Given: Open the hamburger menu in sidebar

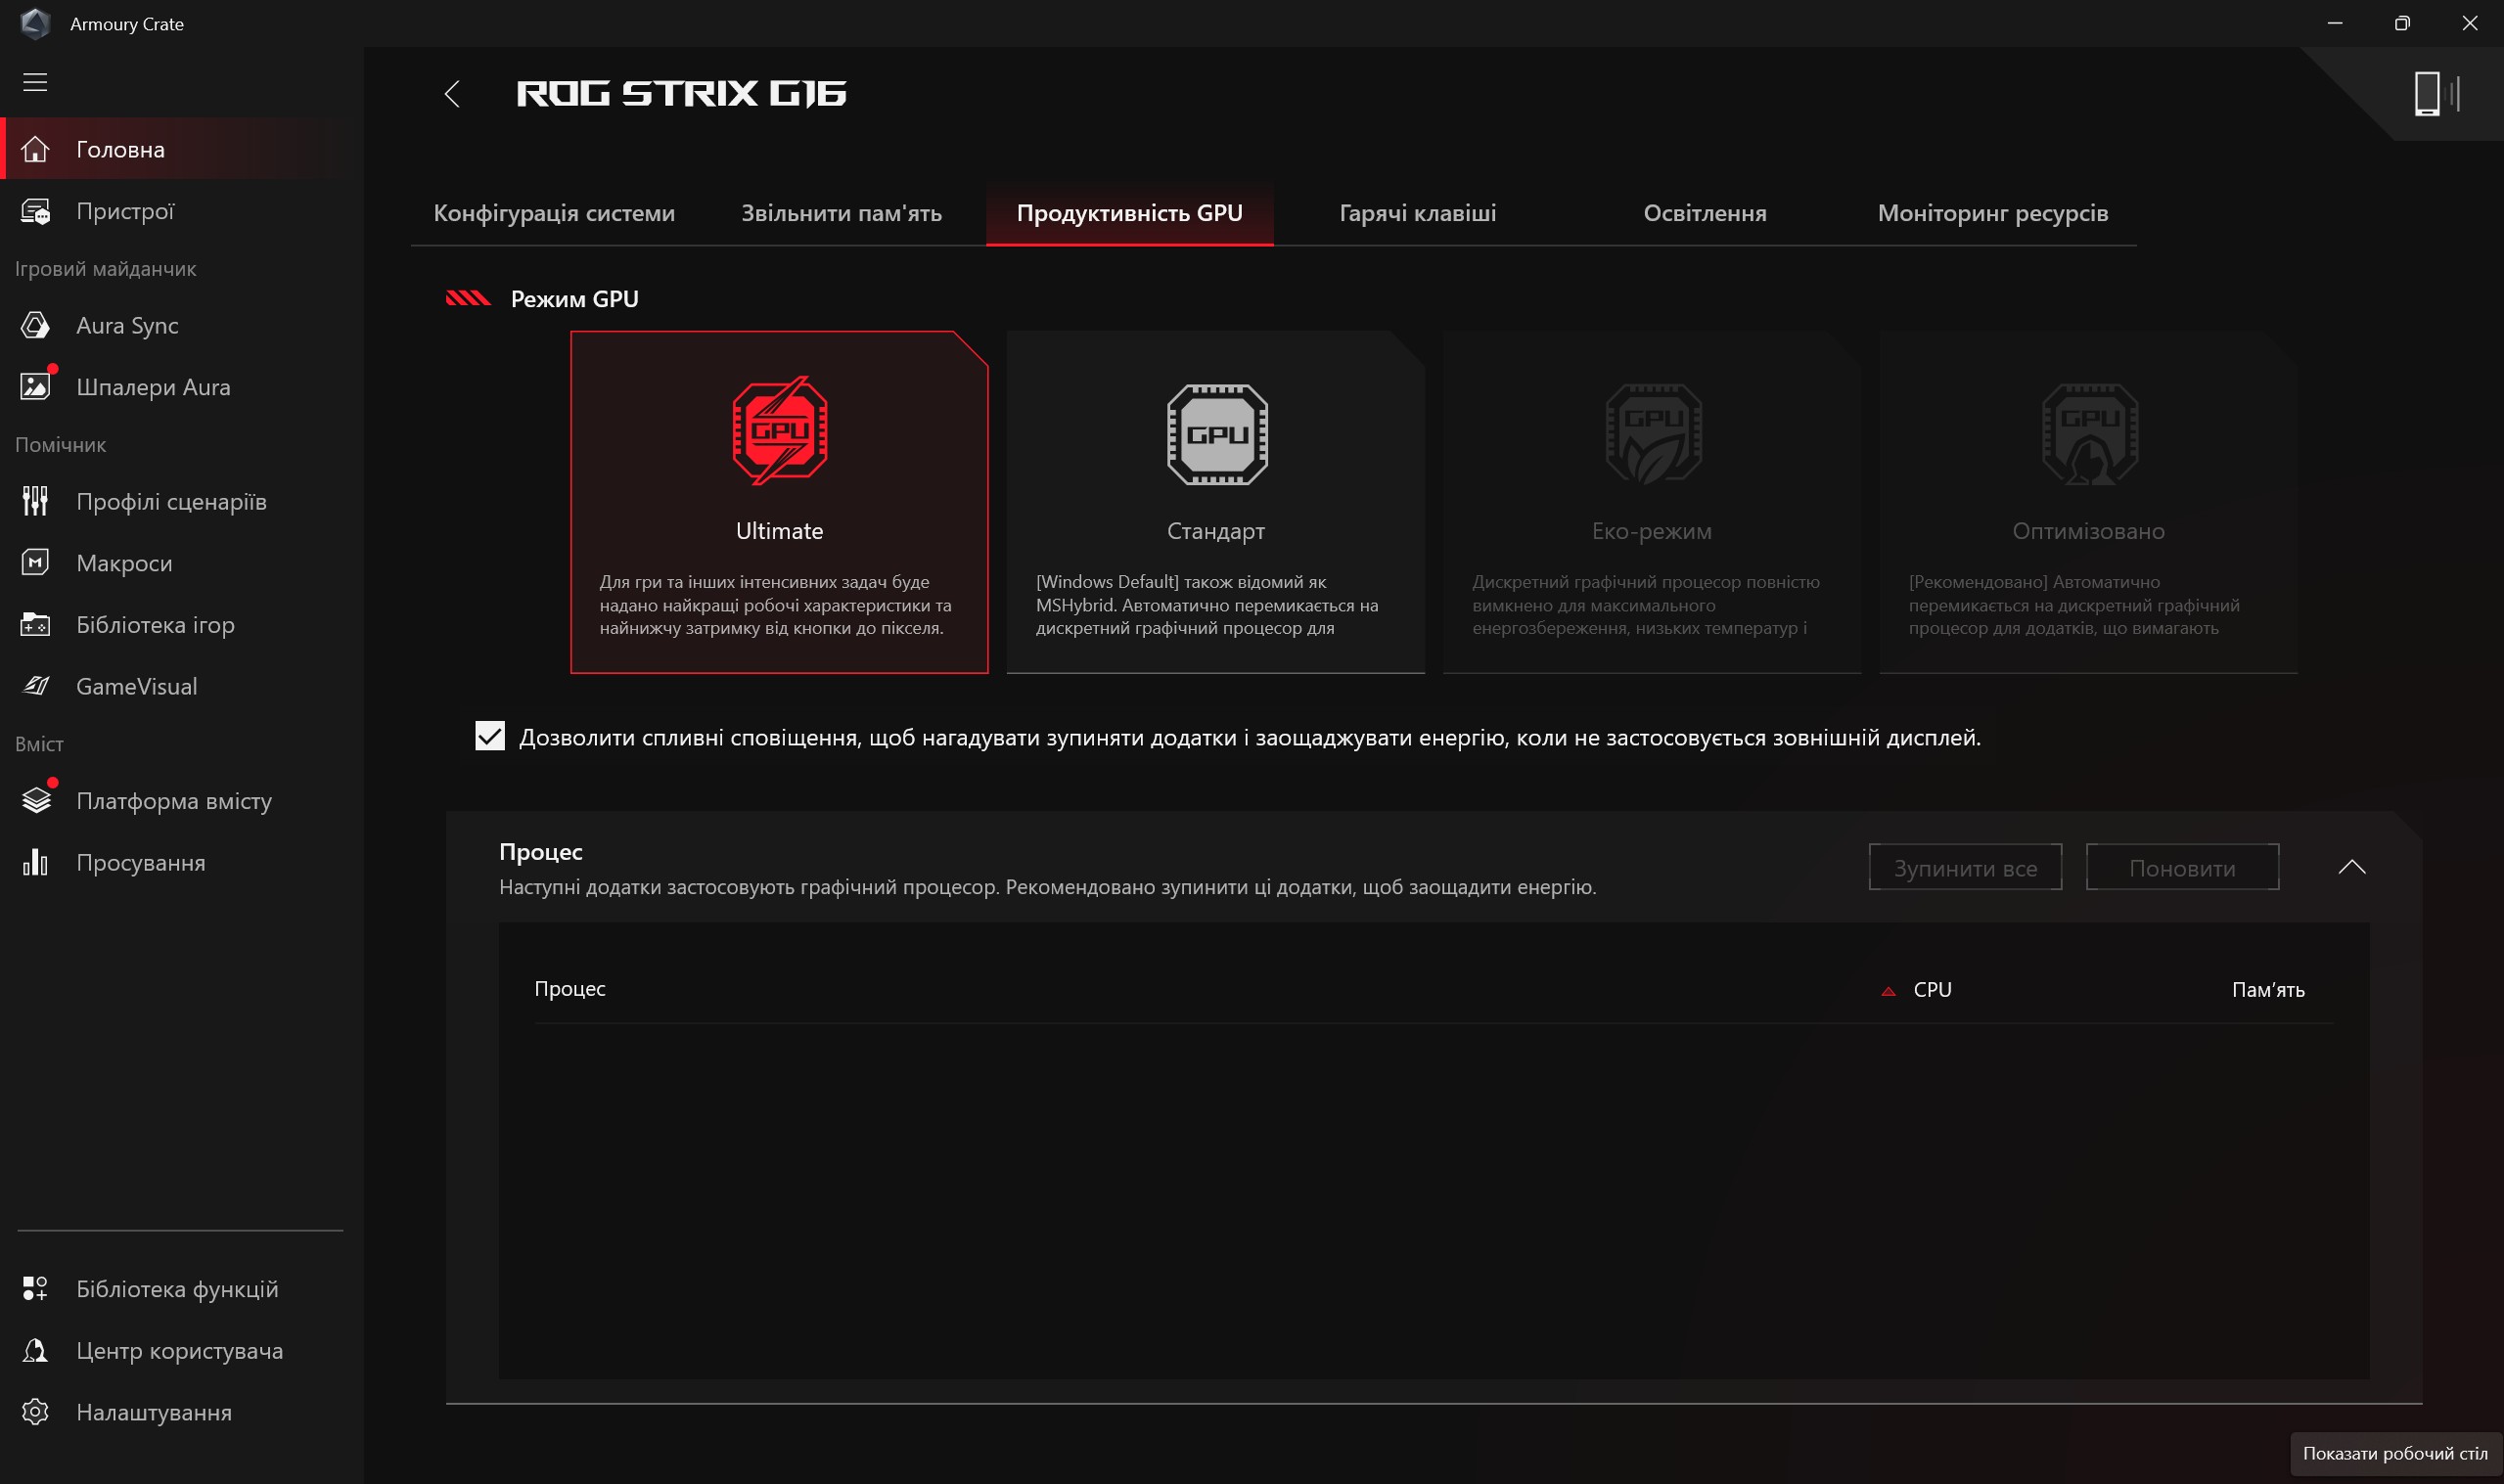Looking at the screenshot, I should tap(35, 82).
